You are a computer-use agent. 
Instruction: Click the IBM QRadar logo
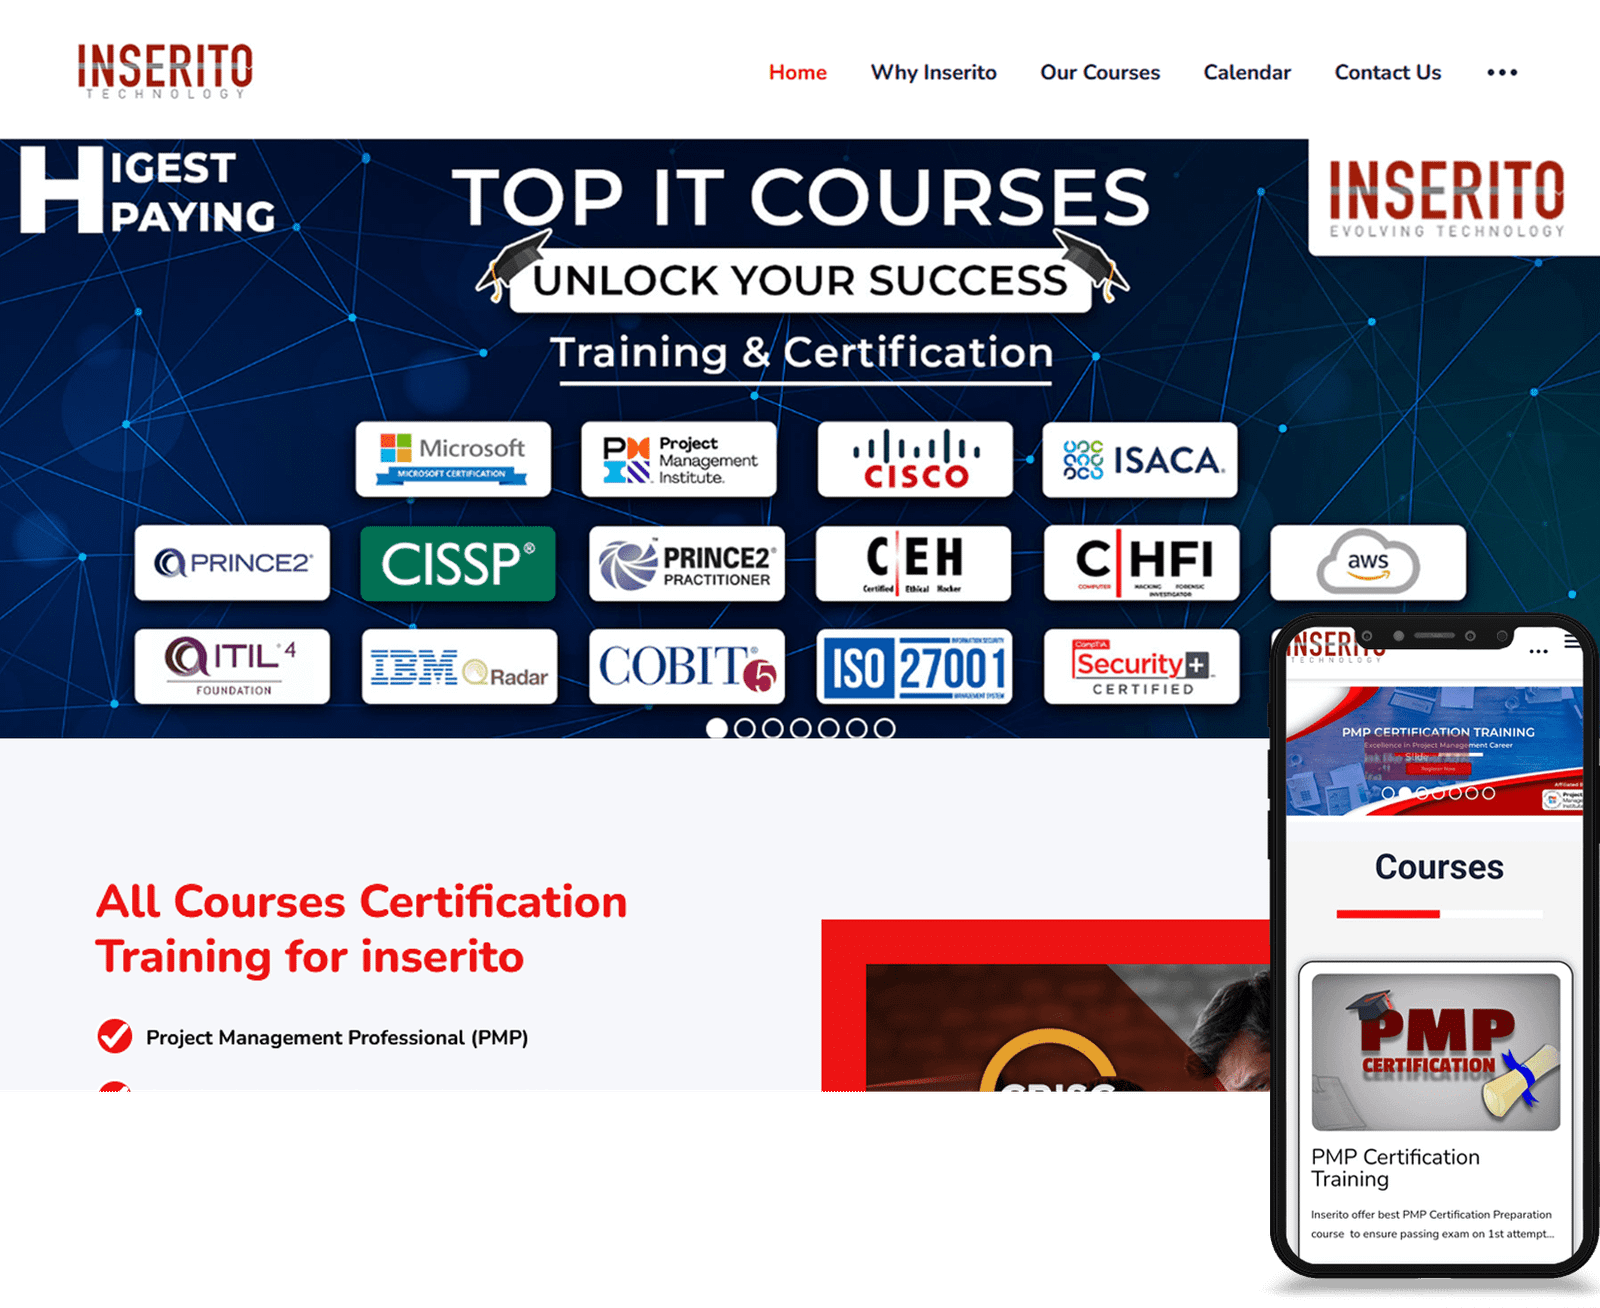coord(459,667)
